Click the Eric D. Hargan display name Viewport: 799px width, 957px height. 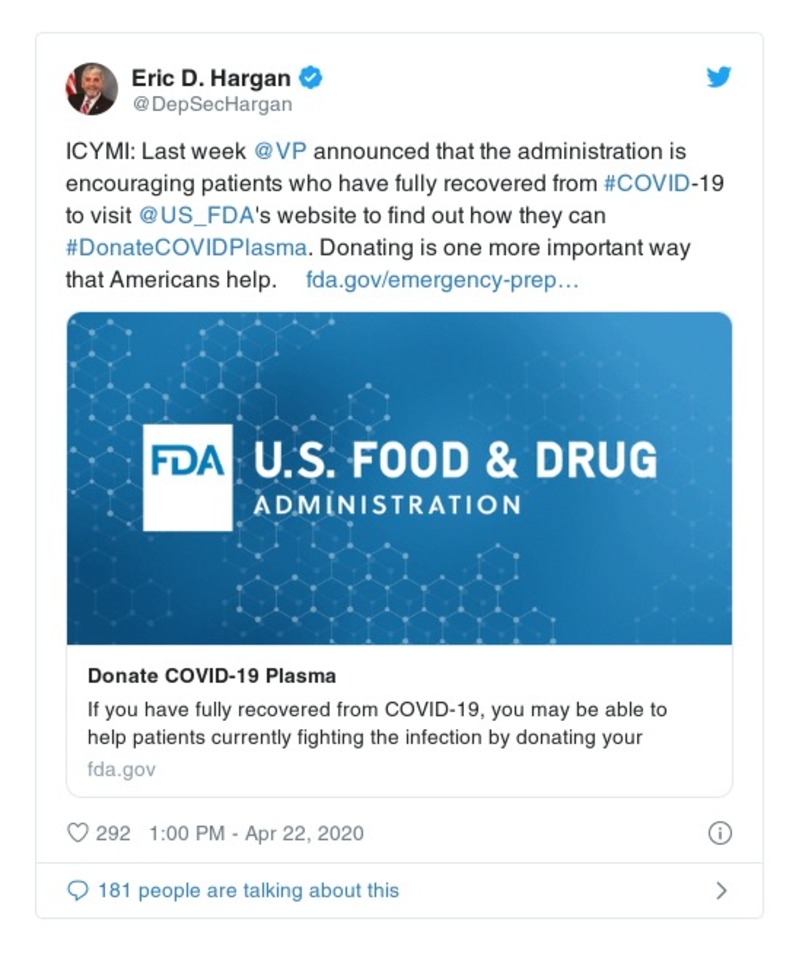(x=211, y=77)
